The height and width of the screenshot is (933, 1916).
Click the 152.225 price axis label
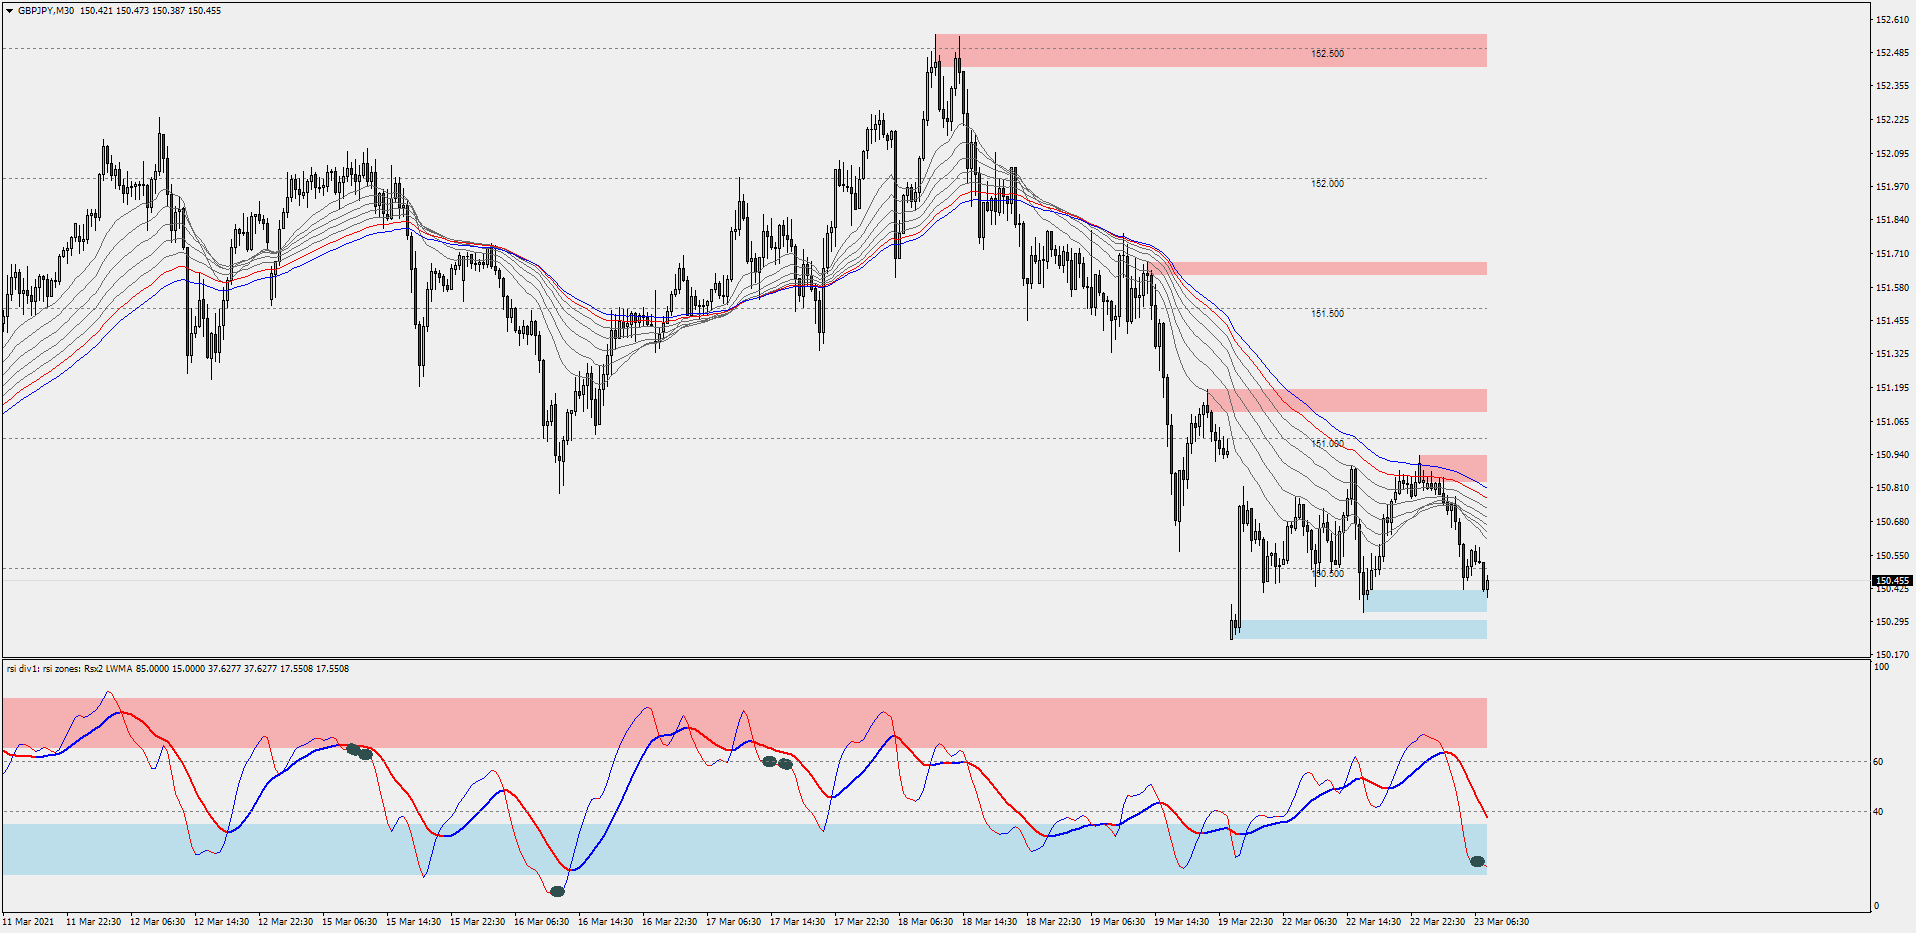pyautogui.click(x=1892, y=120)
